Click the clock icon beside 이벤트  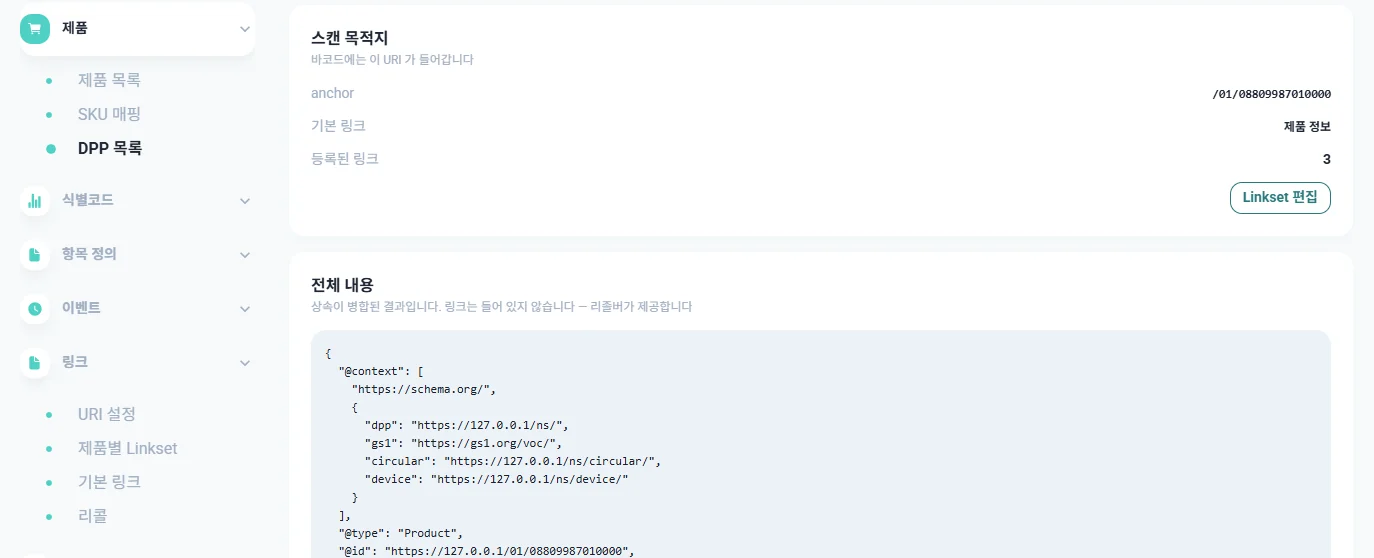(35, 309)
